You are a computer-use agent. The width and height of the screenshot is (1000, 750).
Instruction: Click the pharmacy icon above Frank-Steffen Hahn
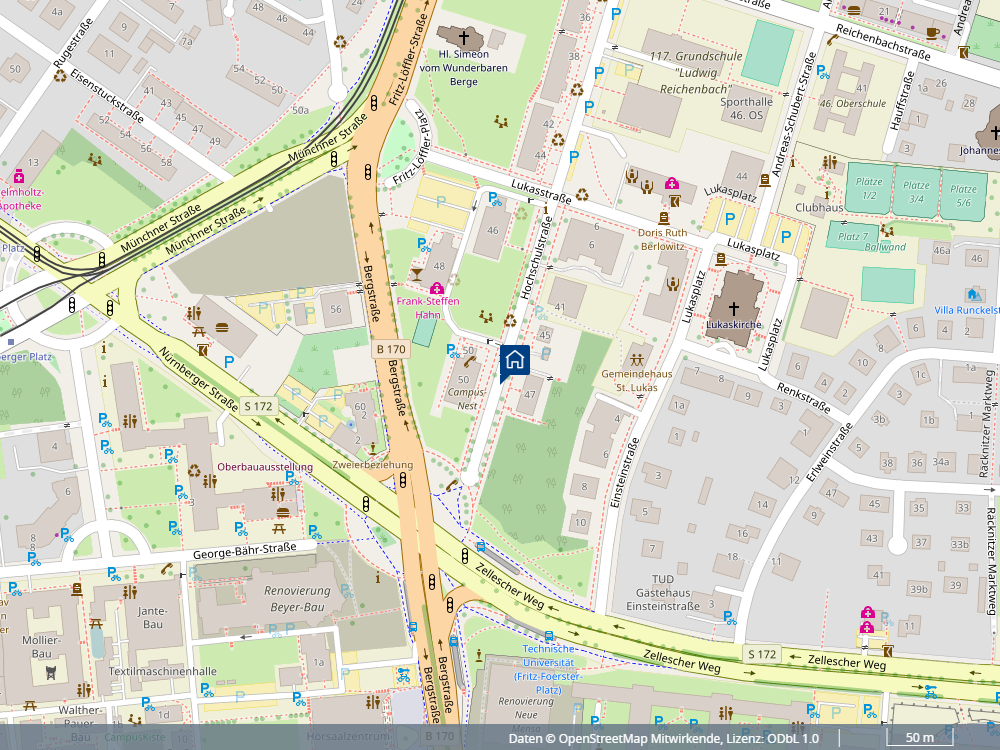[x=437, y=288]
